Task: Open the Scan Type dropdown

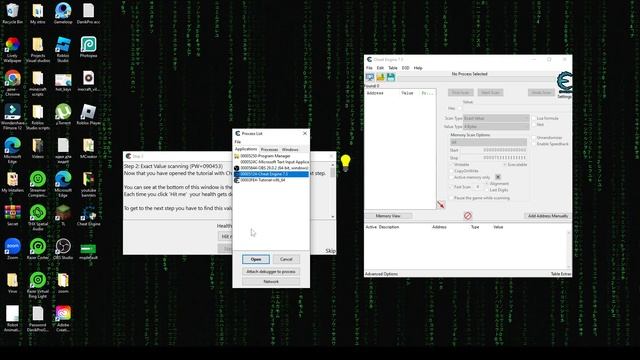Action: click(496, 118)
